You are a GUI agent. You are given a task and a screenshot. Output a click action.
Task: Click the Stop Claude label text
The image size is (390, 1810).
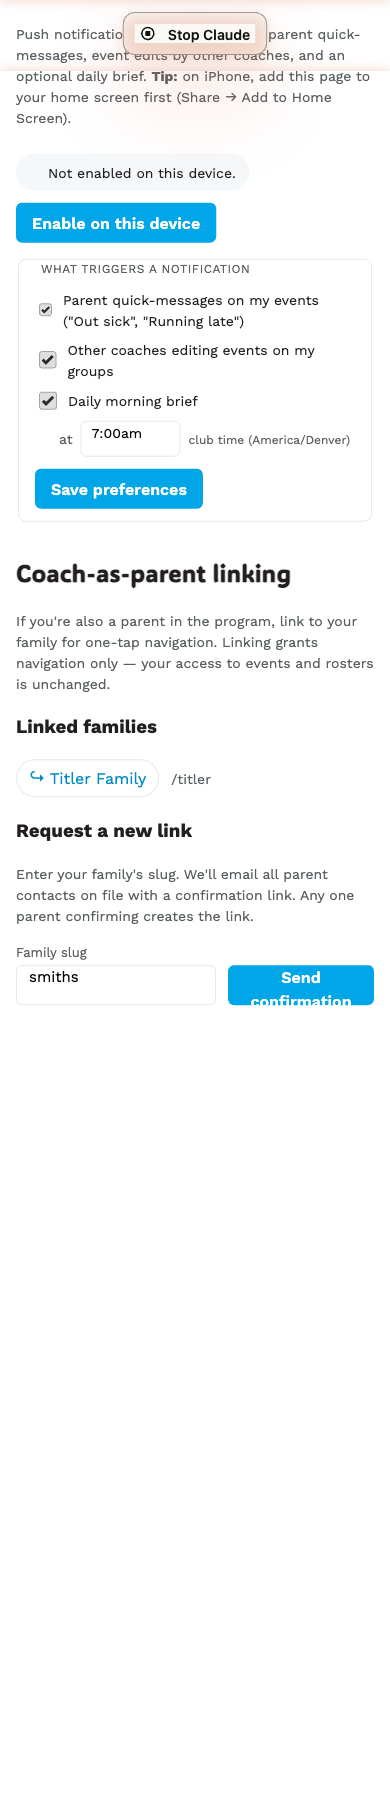(209, 35)
